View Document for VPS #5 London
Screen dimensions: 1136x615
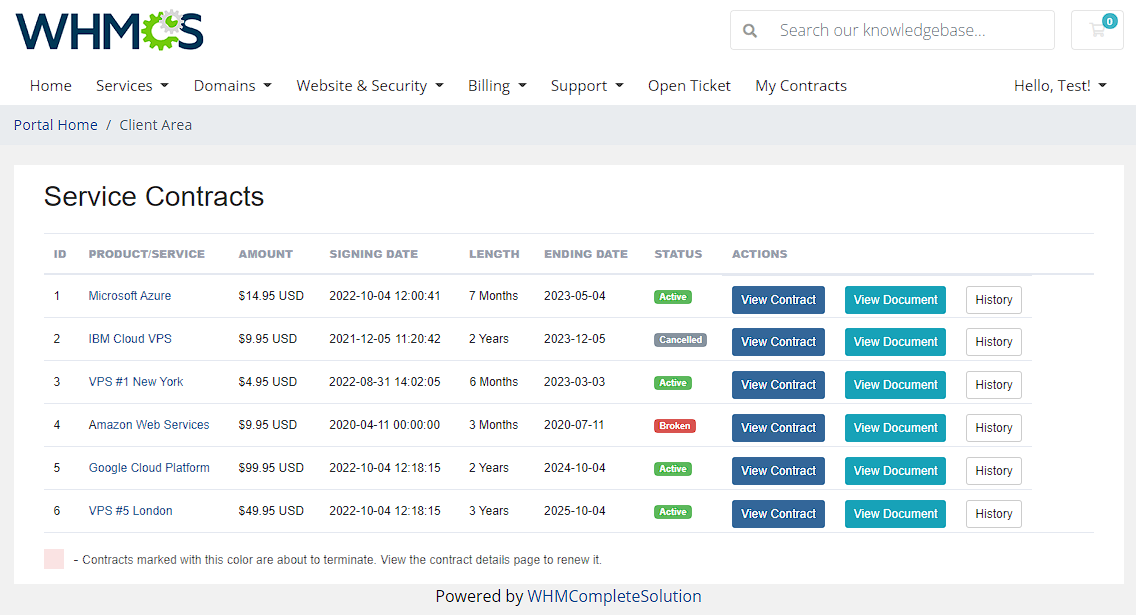(x=895, y=514)
